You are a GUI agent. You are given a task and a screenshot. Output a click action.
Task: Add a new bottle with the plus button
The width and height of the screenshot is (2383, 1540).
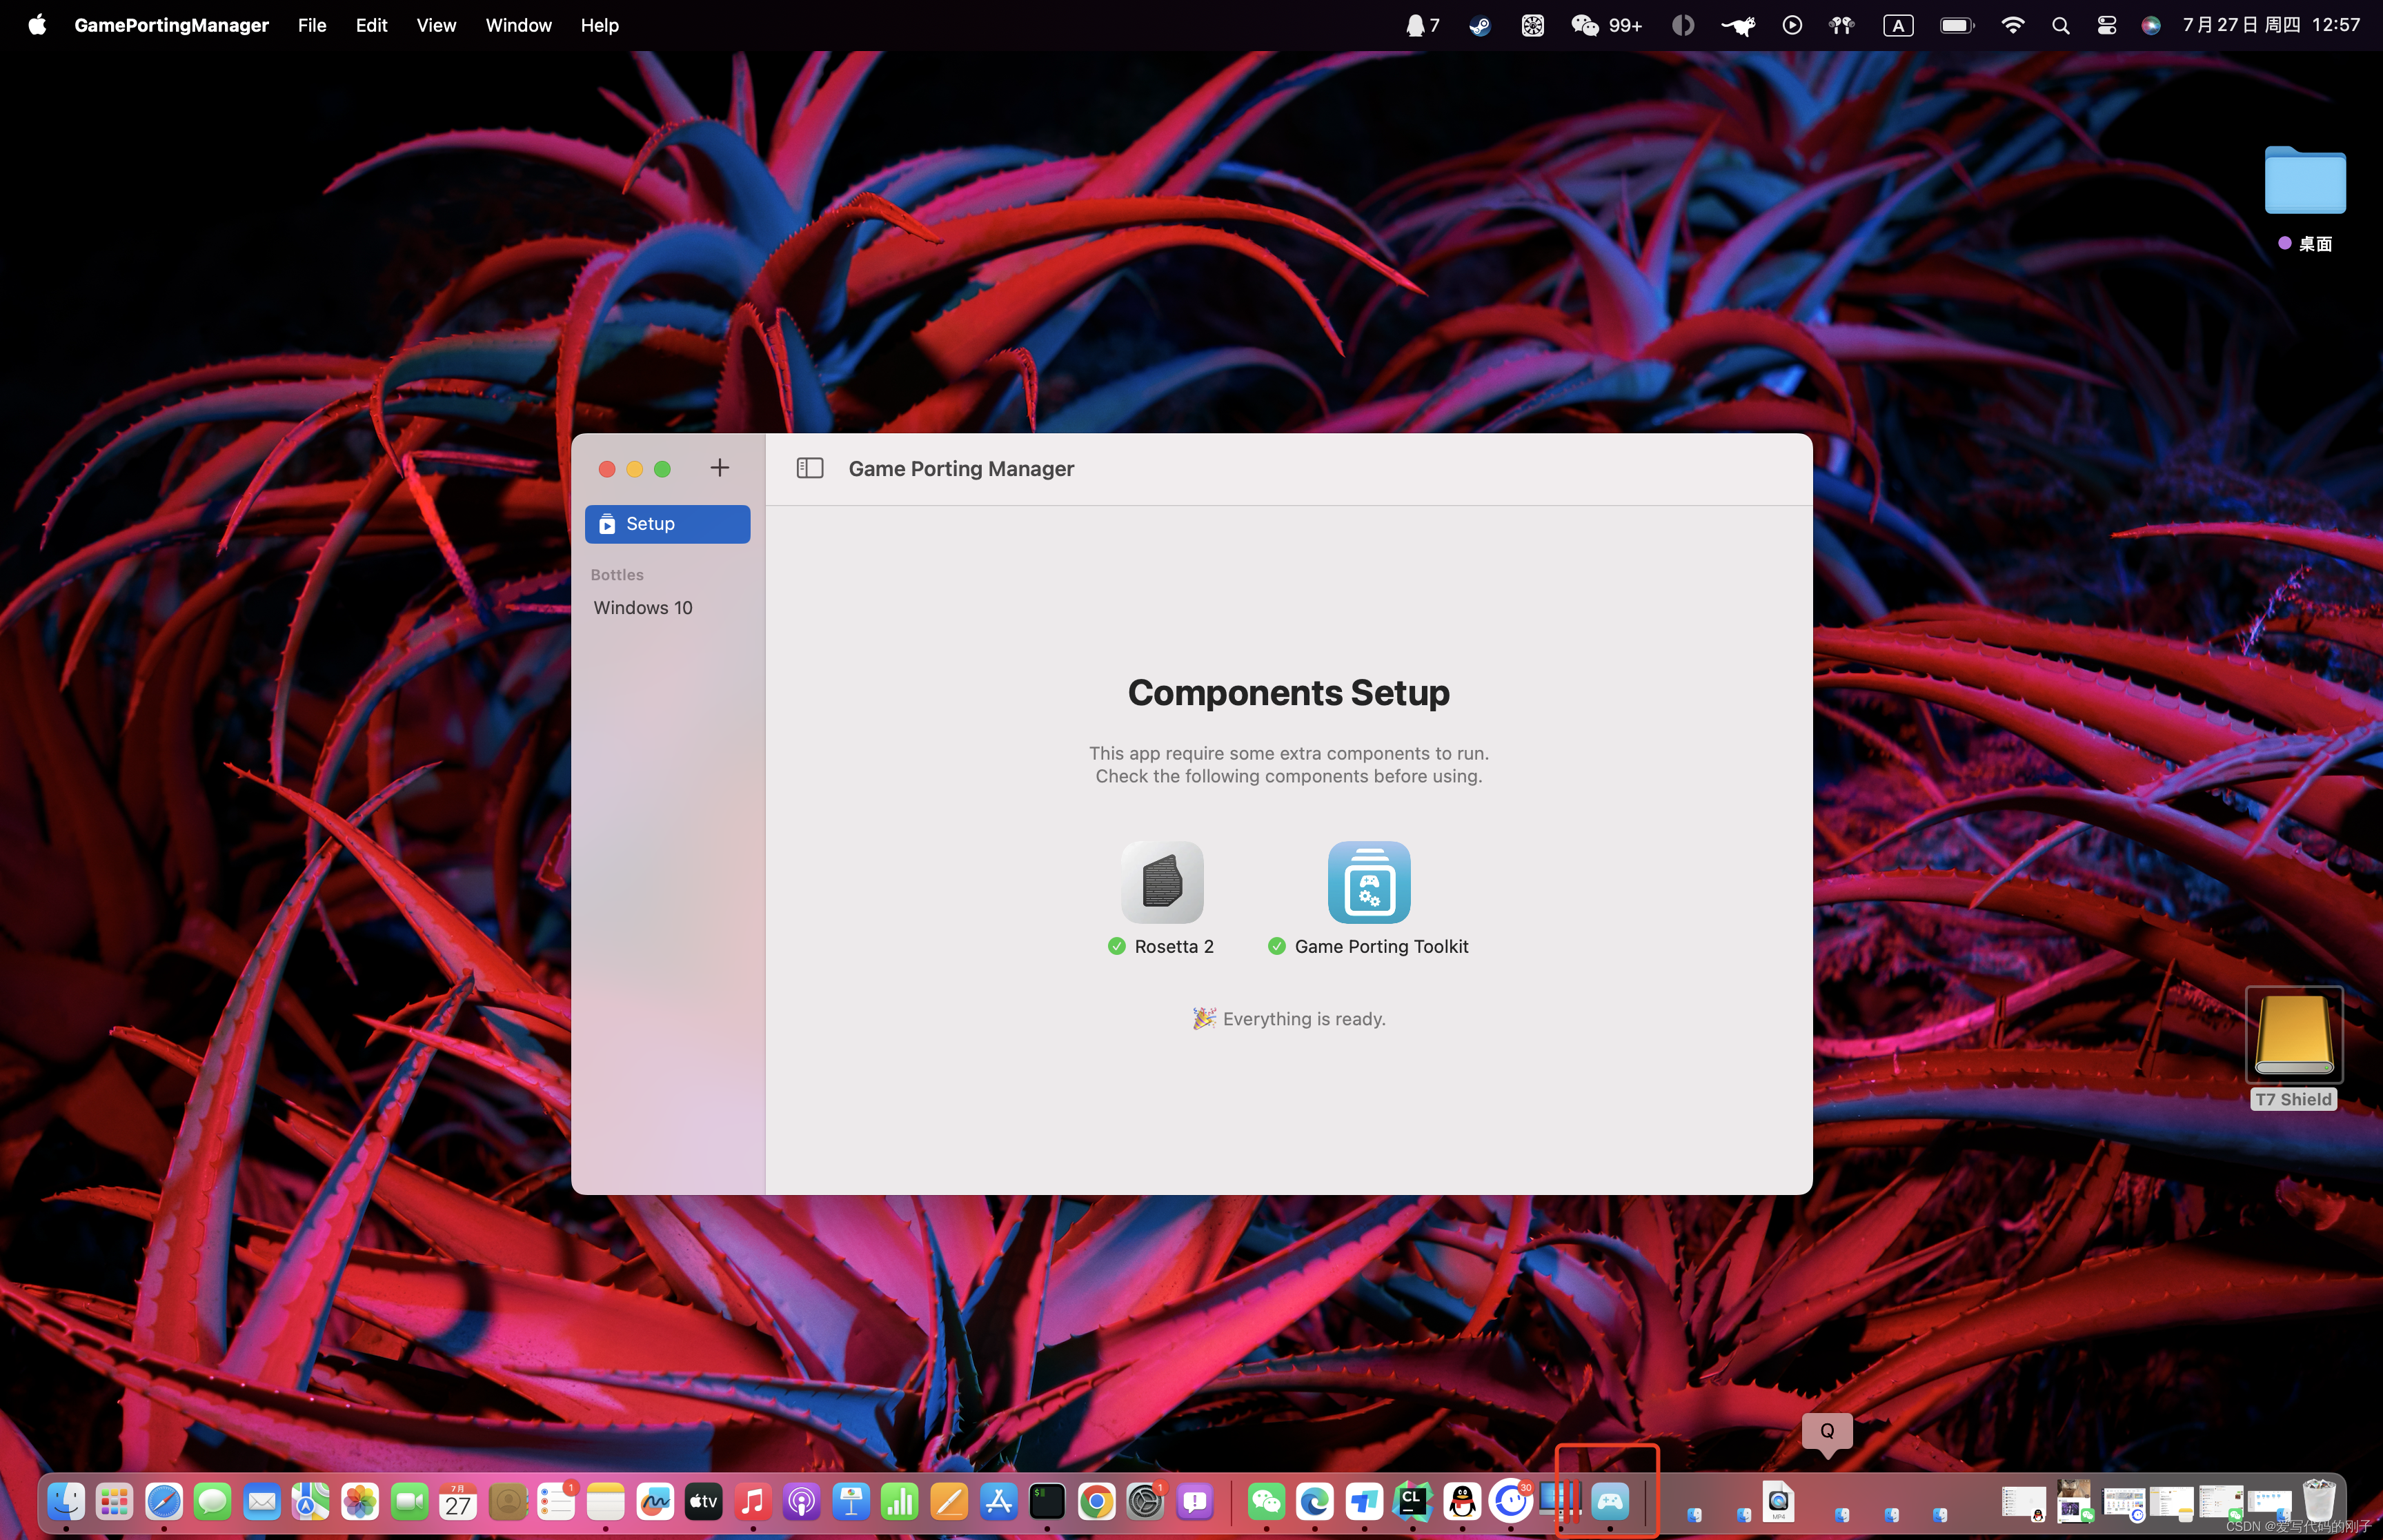pos(719,468)
